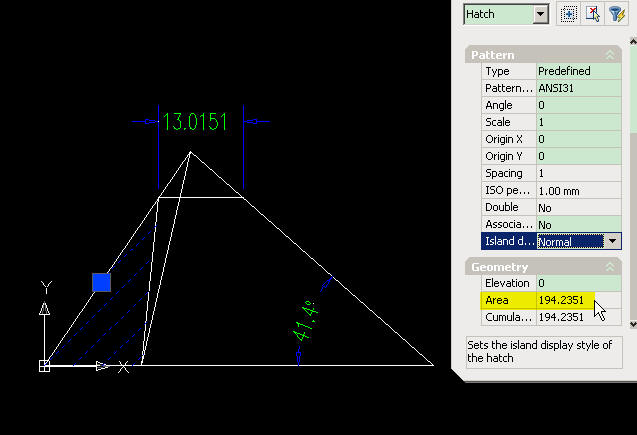Collapse the Geometry section
The height and width of the screenshot is (435, 637).
click(610, 267)
